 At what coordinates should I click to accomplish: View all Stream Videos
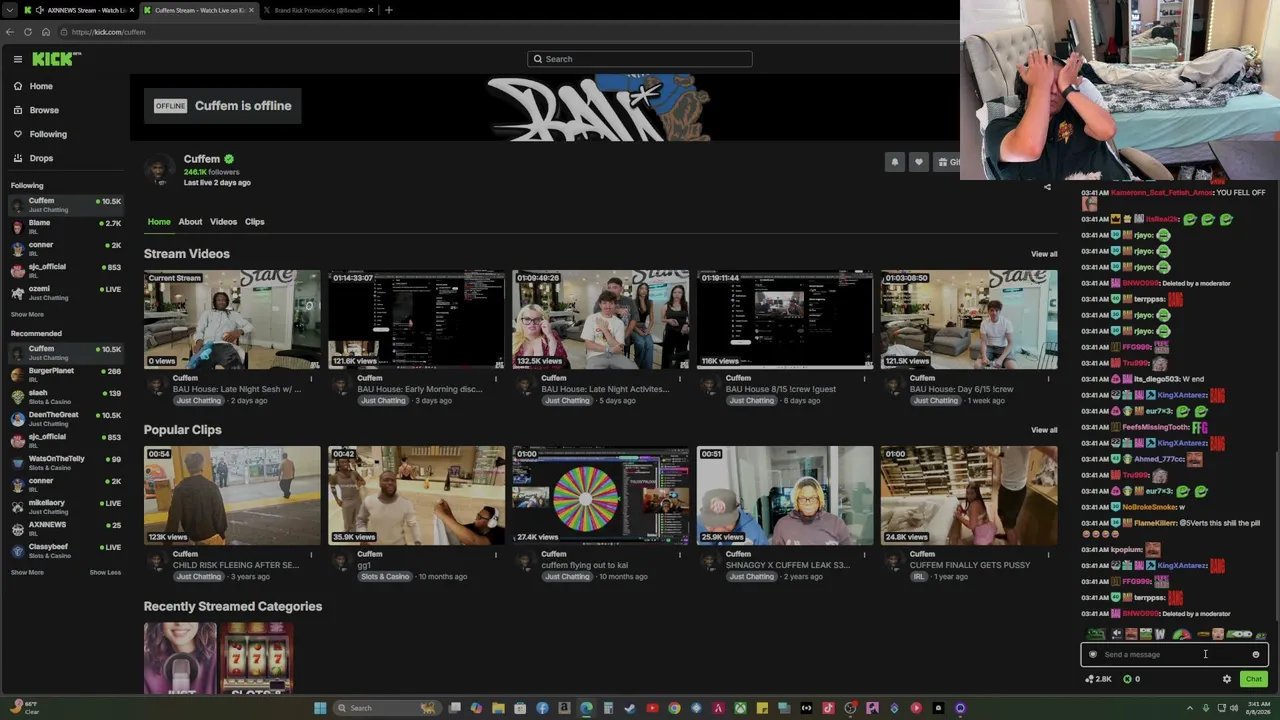1044,254
